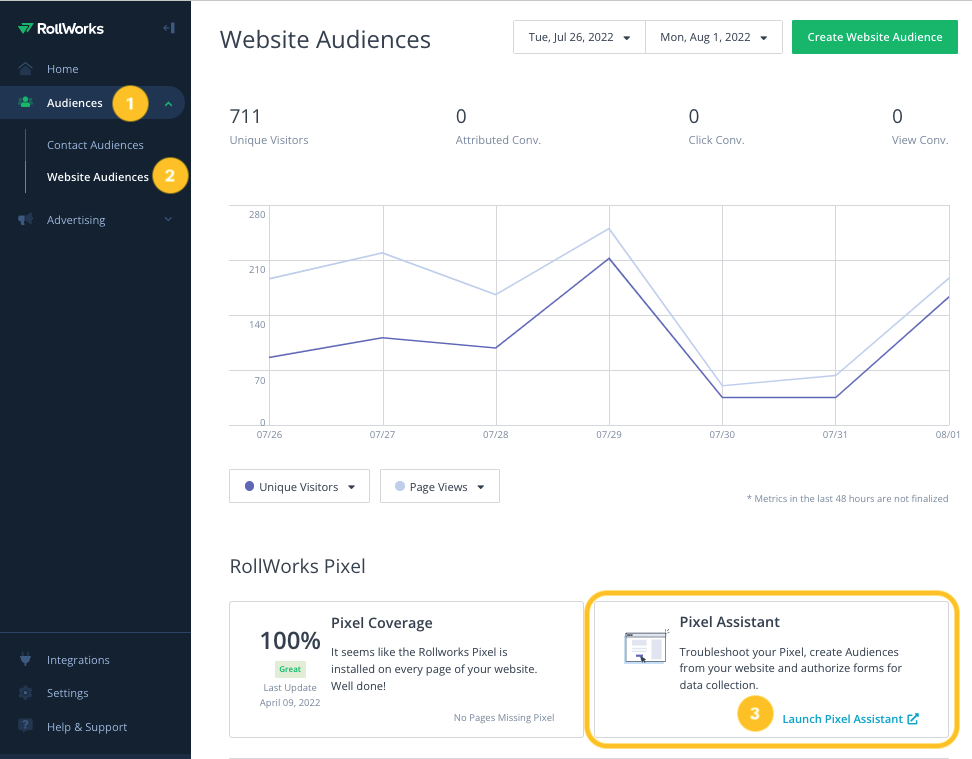This screenshot has height=759, width=972.
Task: Click the Pixel Coverage card title
Action: [382, 623]
